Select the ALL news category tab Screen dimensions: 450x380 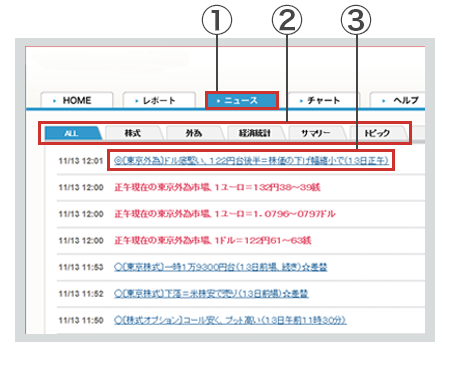(x=73, y=133)
